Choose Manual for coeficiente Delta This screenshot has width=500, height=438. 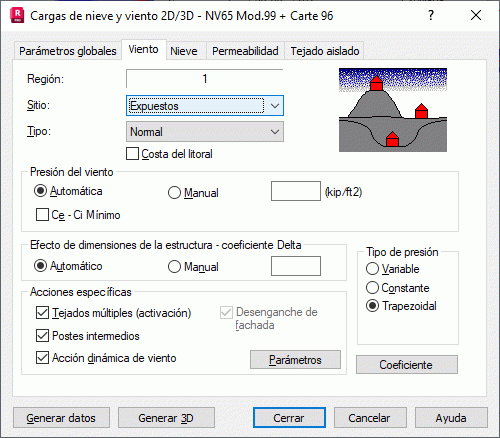click(174, 267)
